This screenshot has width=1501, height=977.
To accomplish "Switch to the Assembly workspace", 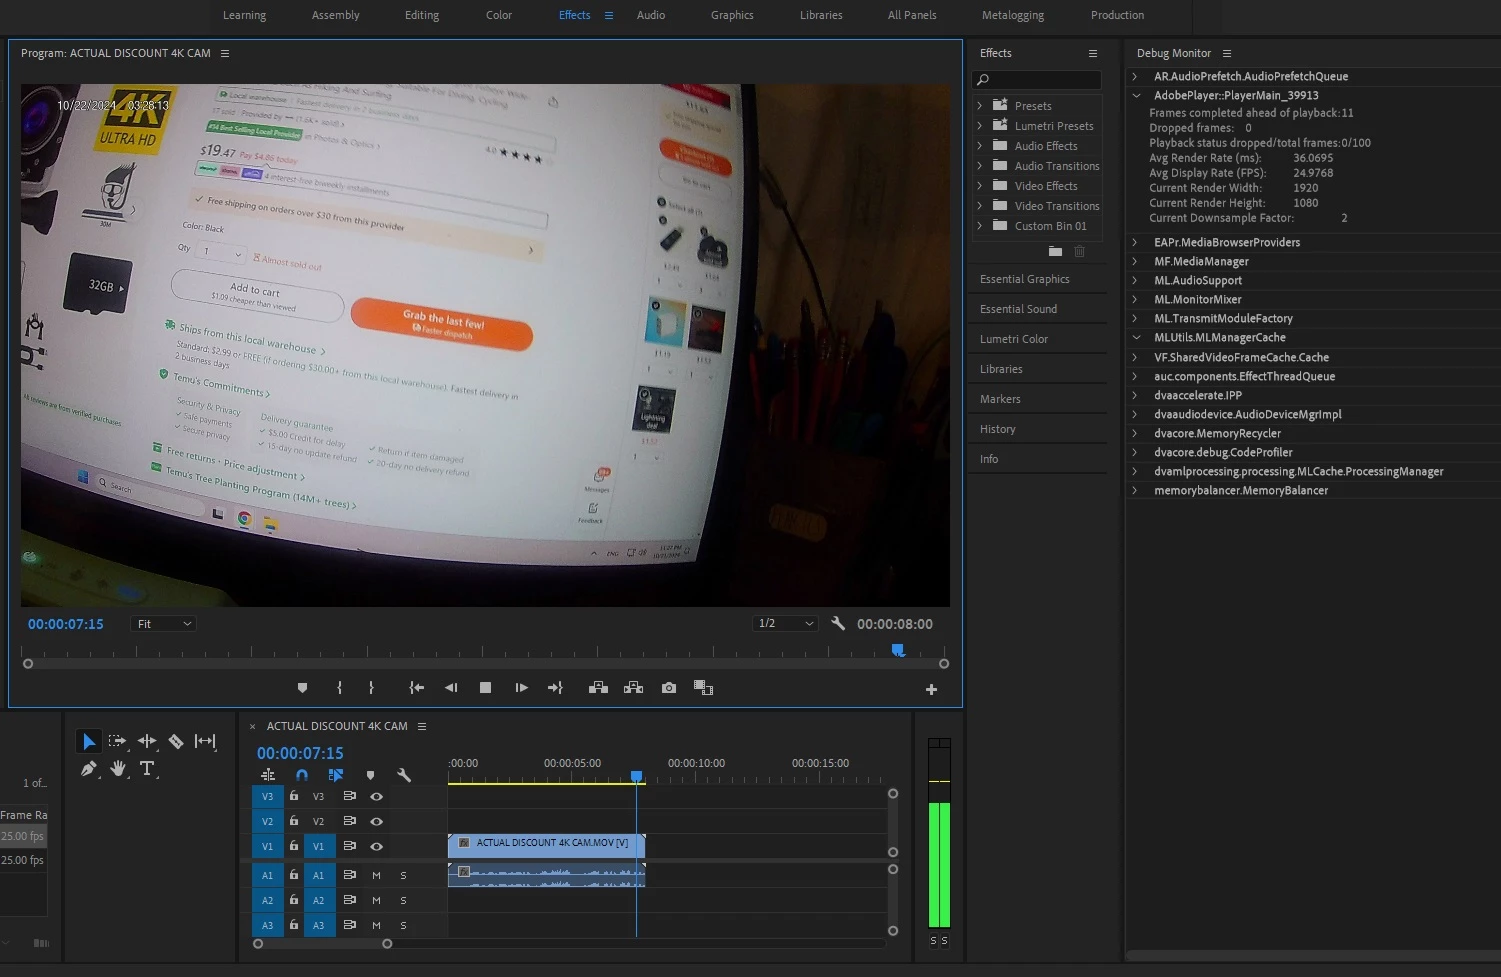I will (336, 15).
